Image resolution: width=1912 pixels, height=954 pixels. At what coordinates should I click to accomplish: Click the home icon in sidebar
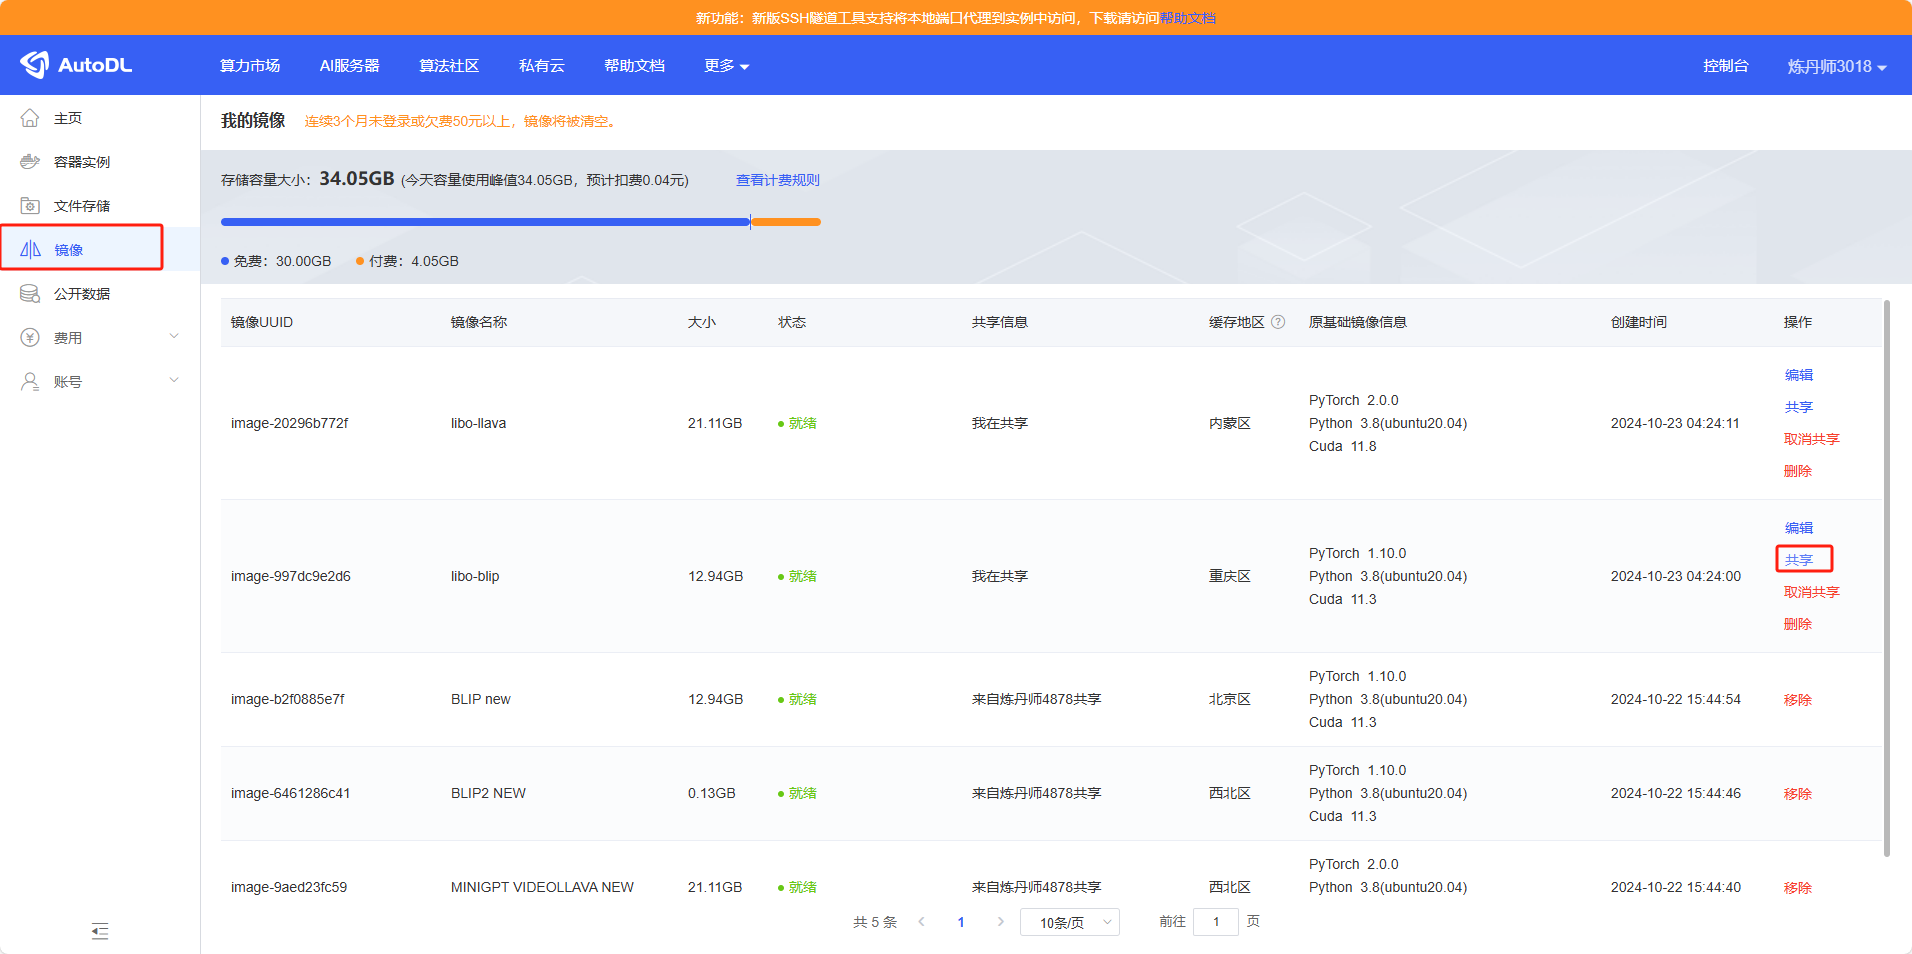(x=30, y=118)
